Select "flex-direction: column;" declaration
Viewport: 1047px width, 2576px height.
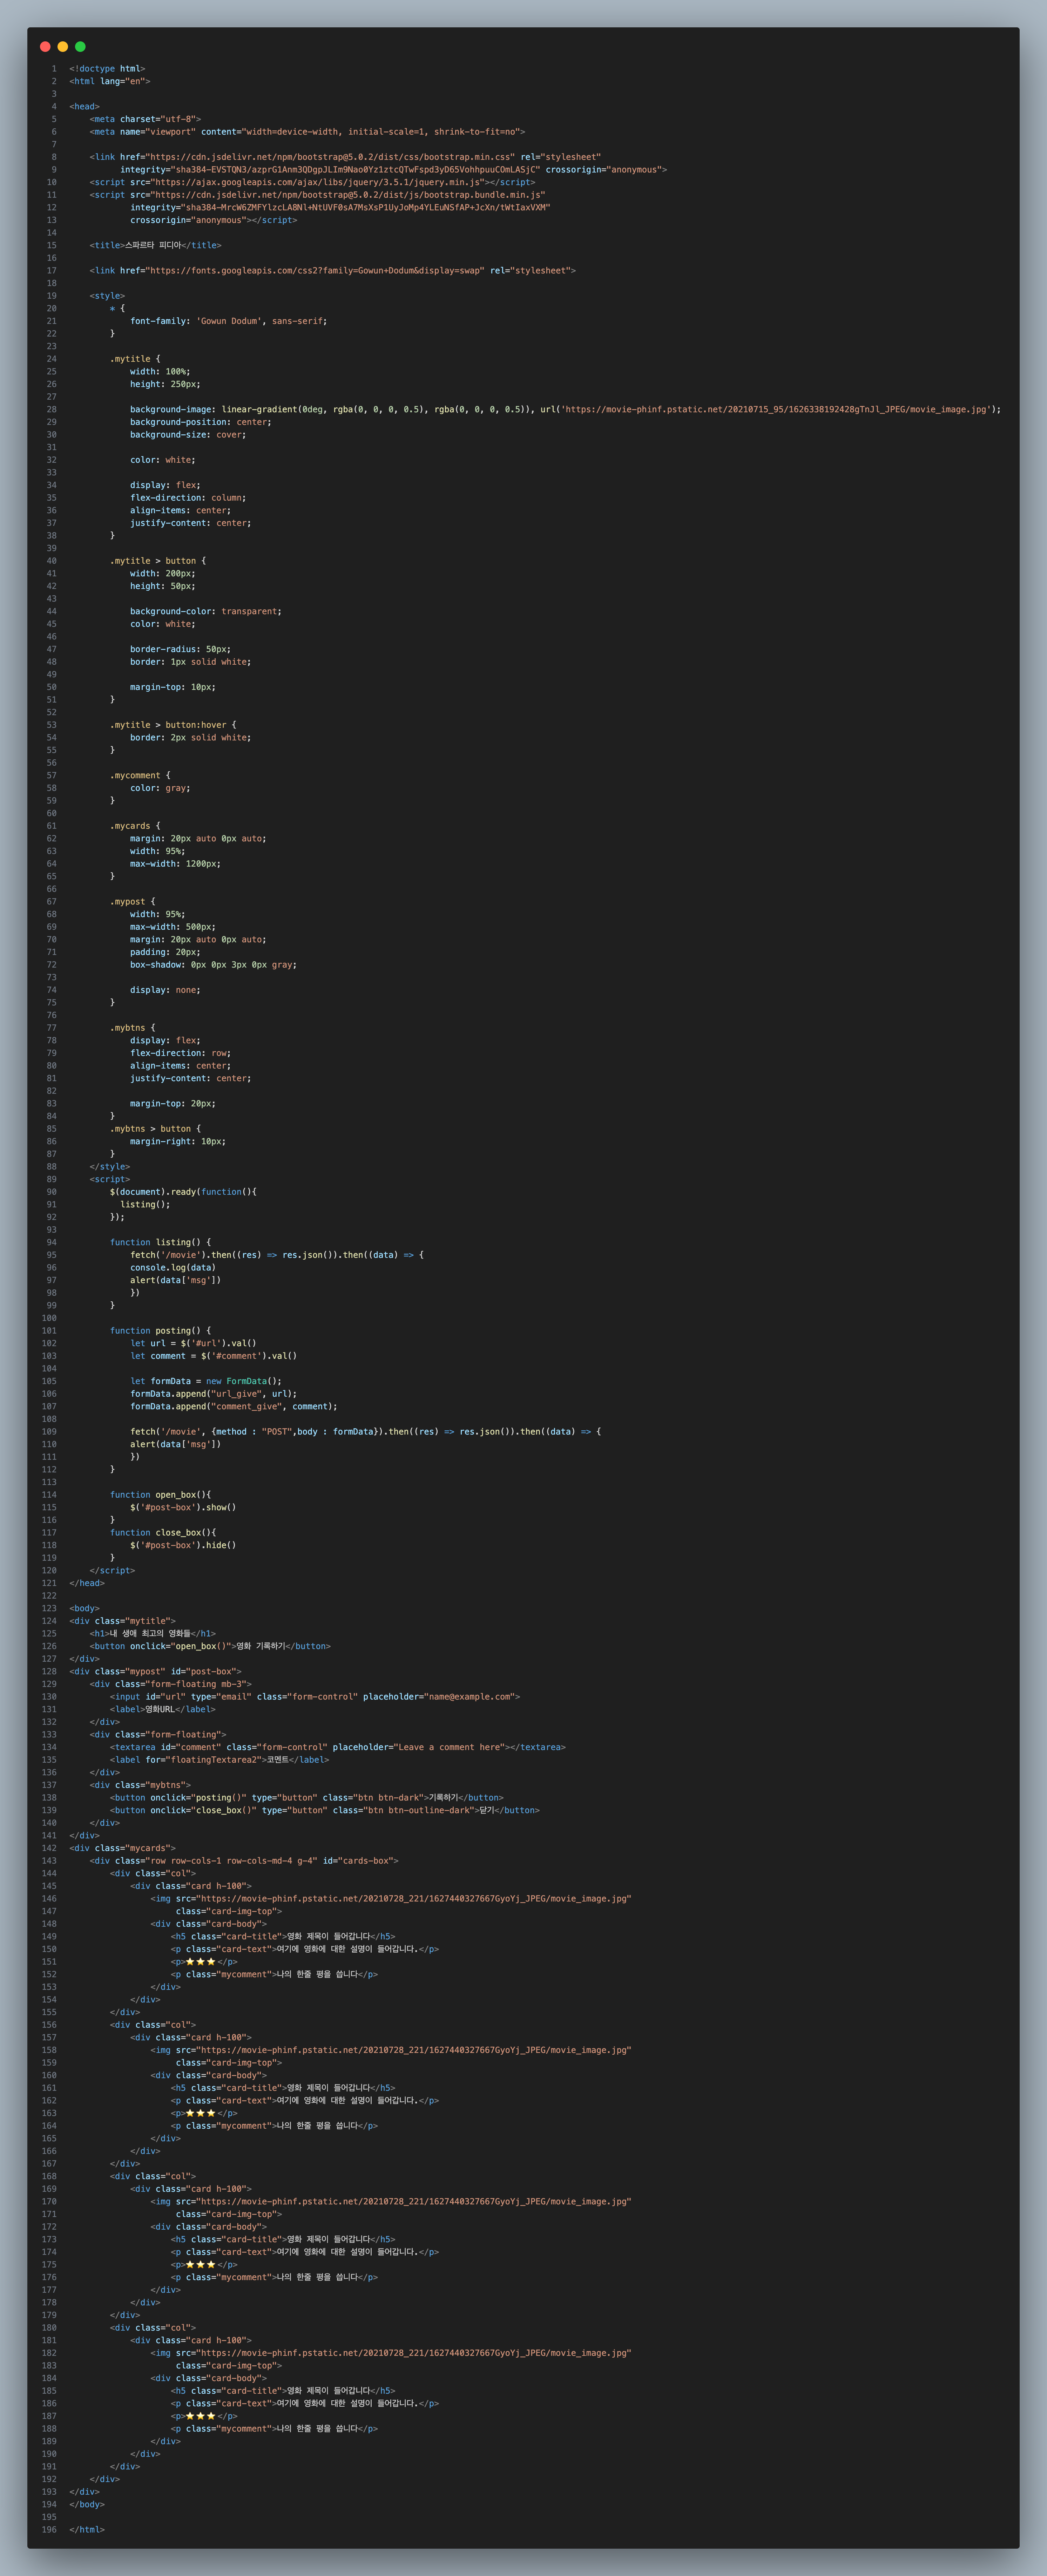coord(188,498)
